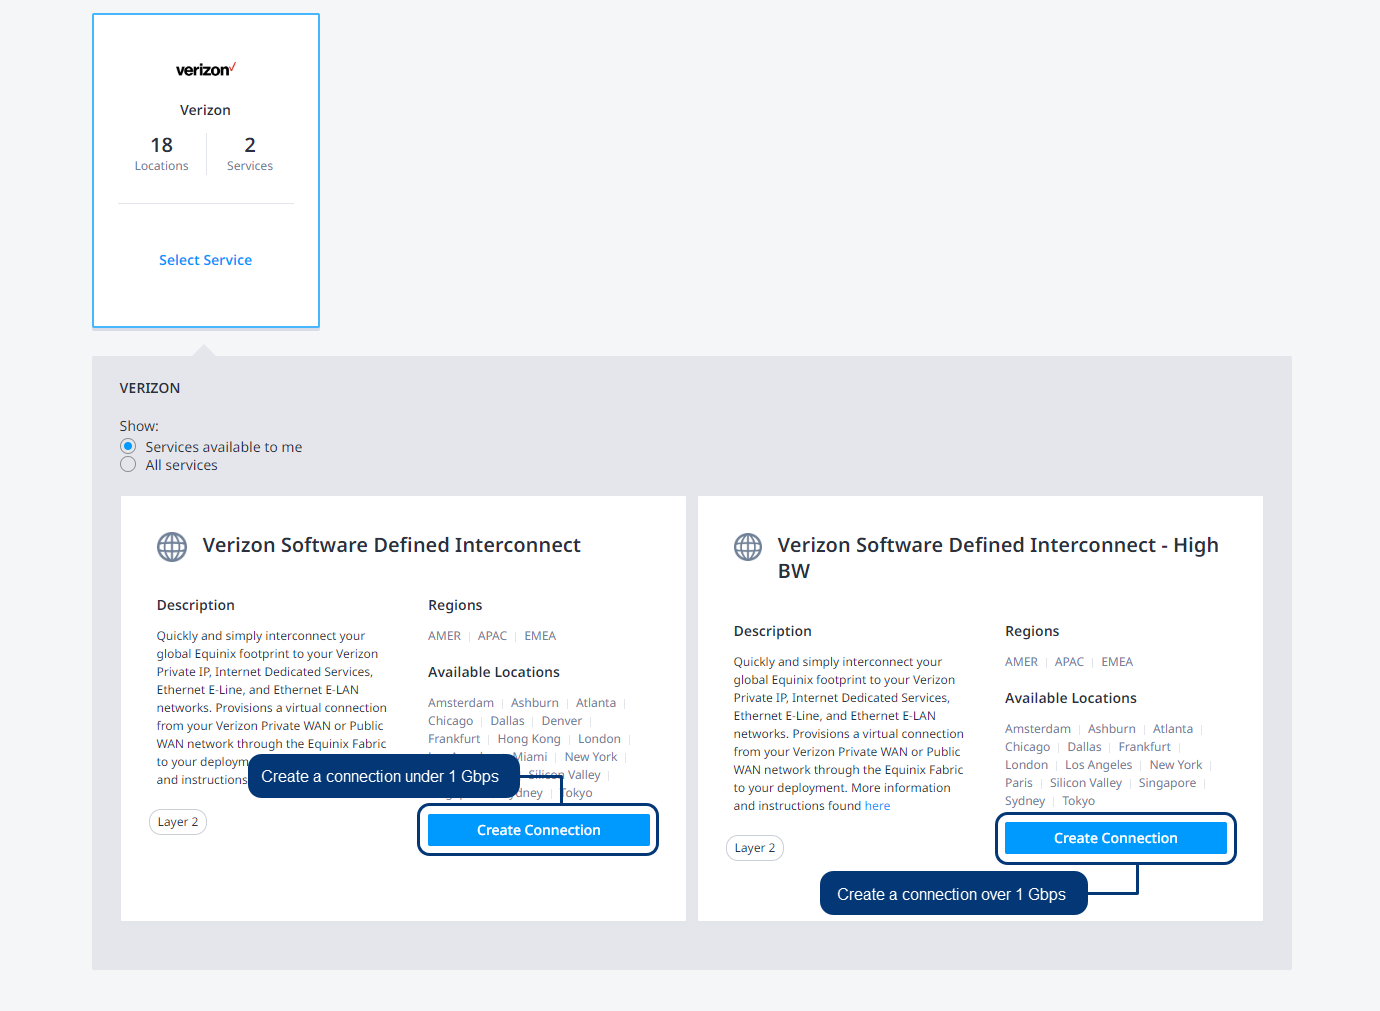
Task: Click New York location in the first service card
Action: [591, 757]
